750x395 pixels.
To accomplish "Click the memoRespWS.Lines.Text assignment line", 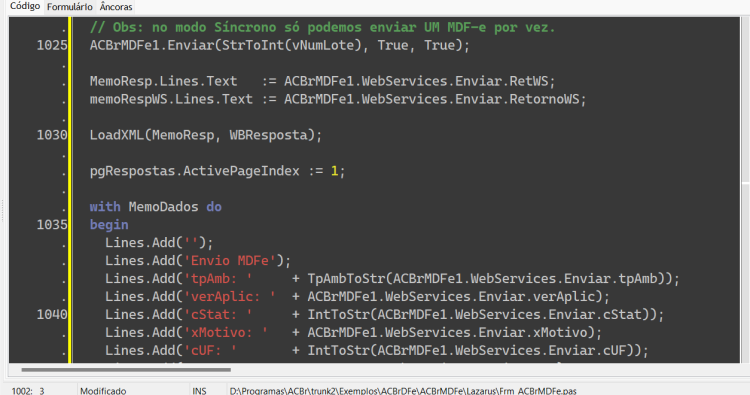I will pyautogui.click(x=338, y=99).
